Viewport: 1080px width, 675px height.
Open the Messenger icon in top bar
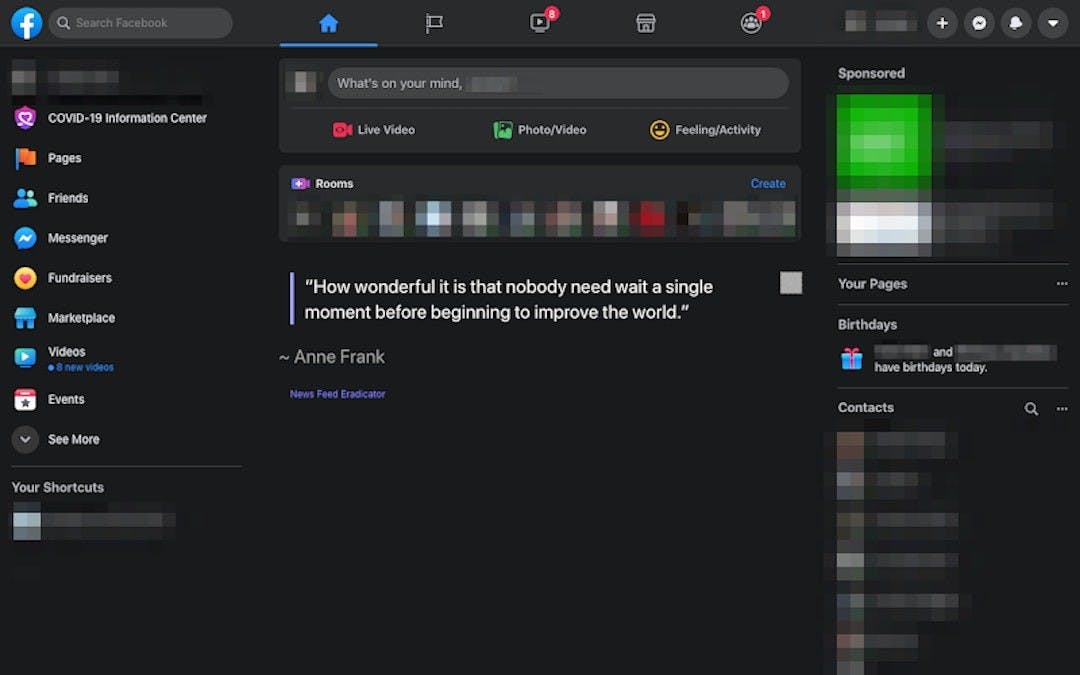pyautogui.click(x=979, y=23)
